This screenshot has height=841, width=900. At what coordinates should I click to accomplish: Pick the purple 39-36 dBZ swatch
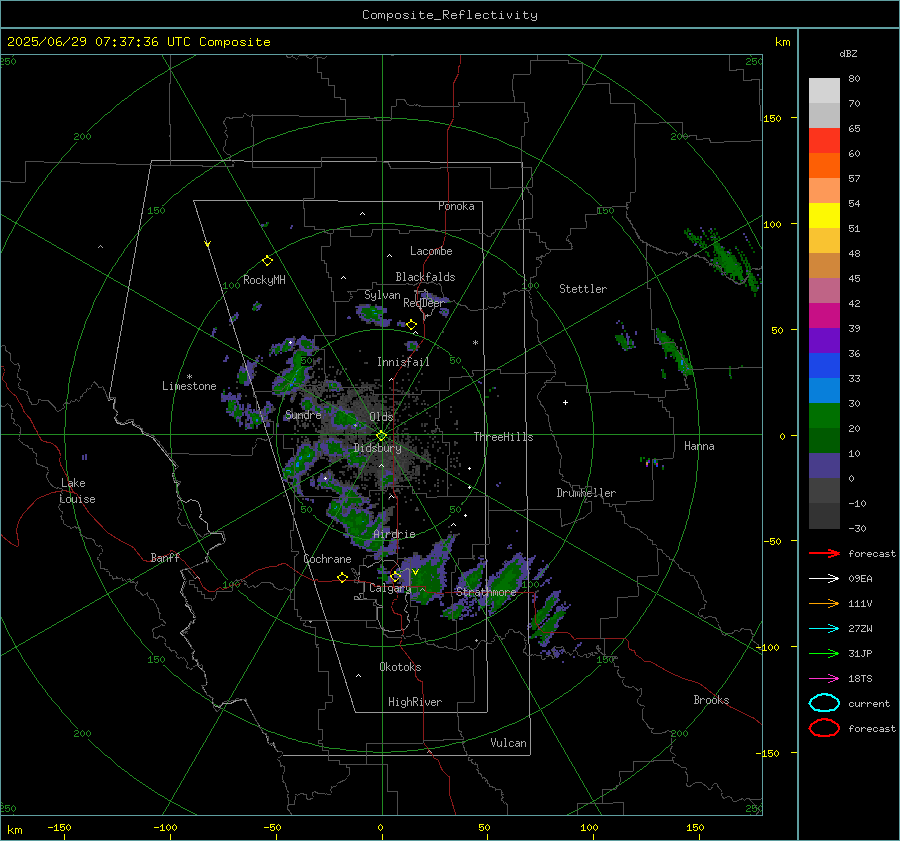pyautogui.click(x=824, y=340)
